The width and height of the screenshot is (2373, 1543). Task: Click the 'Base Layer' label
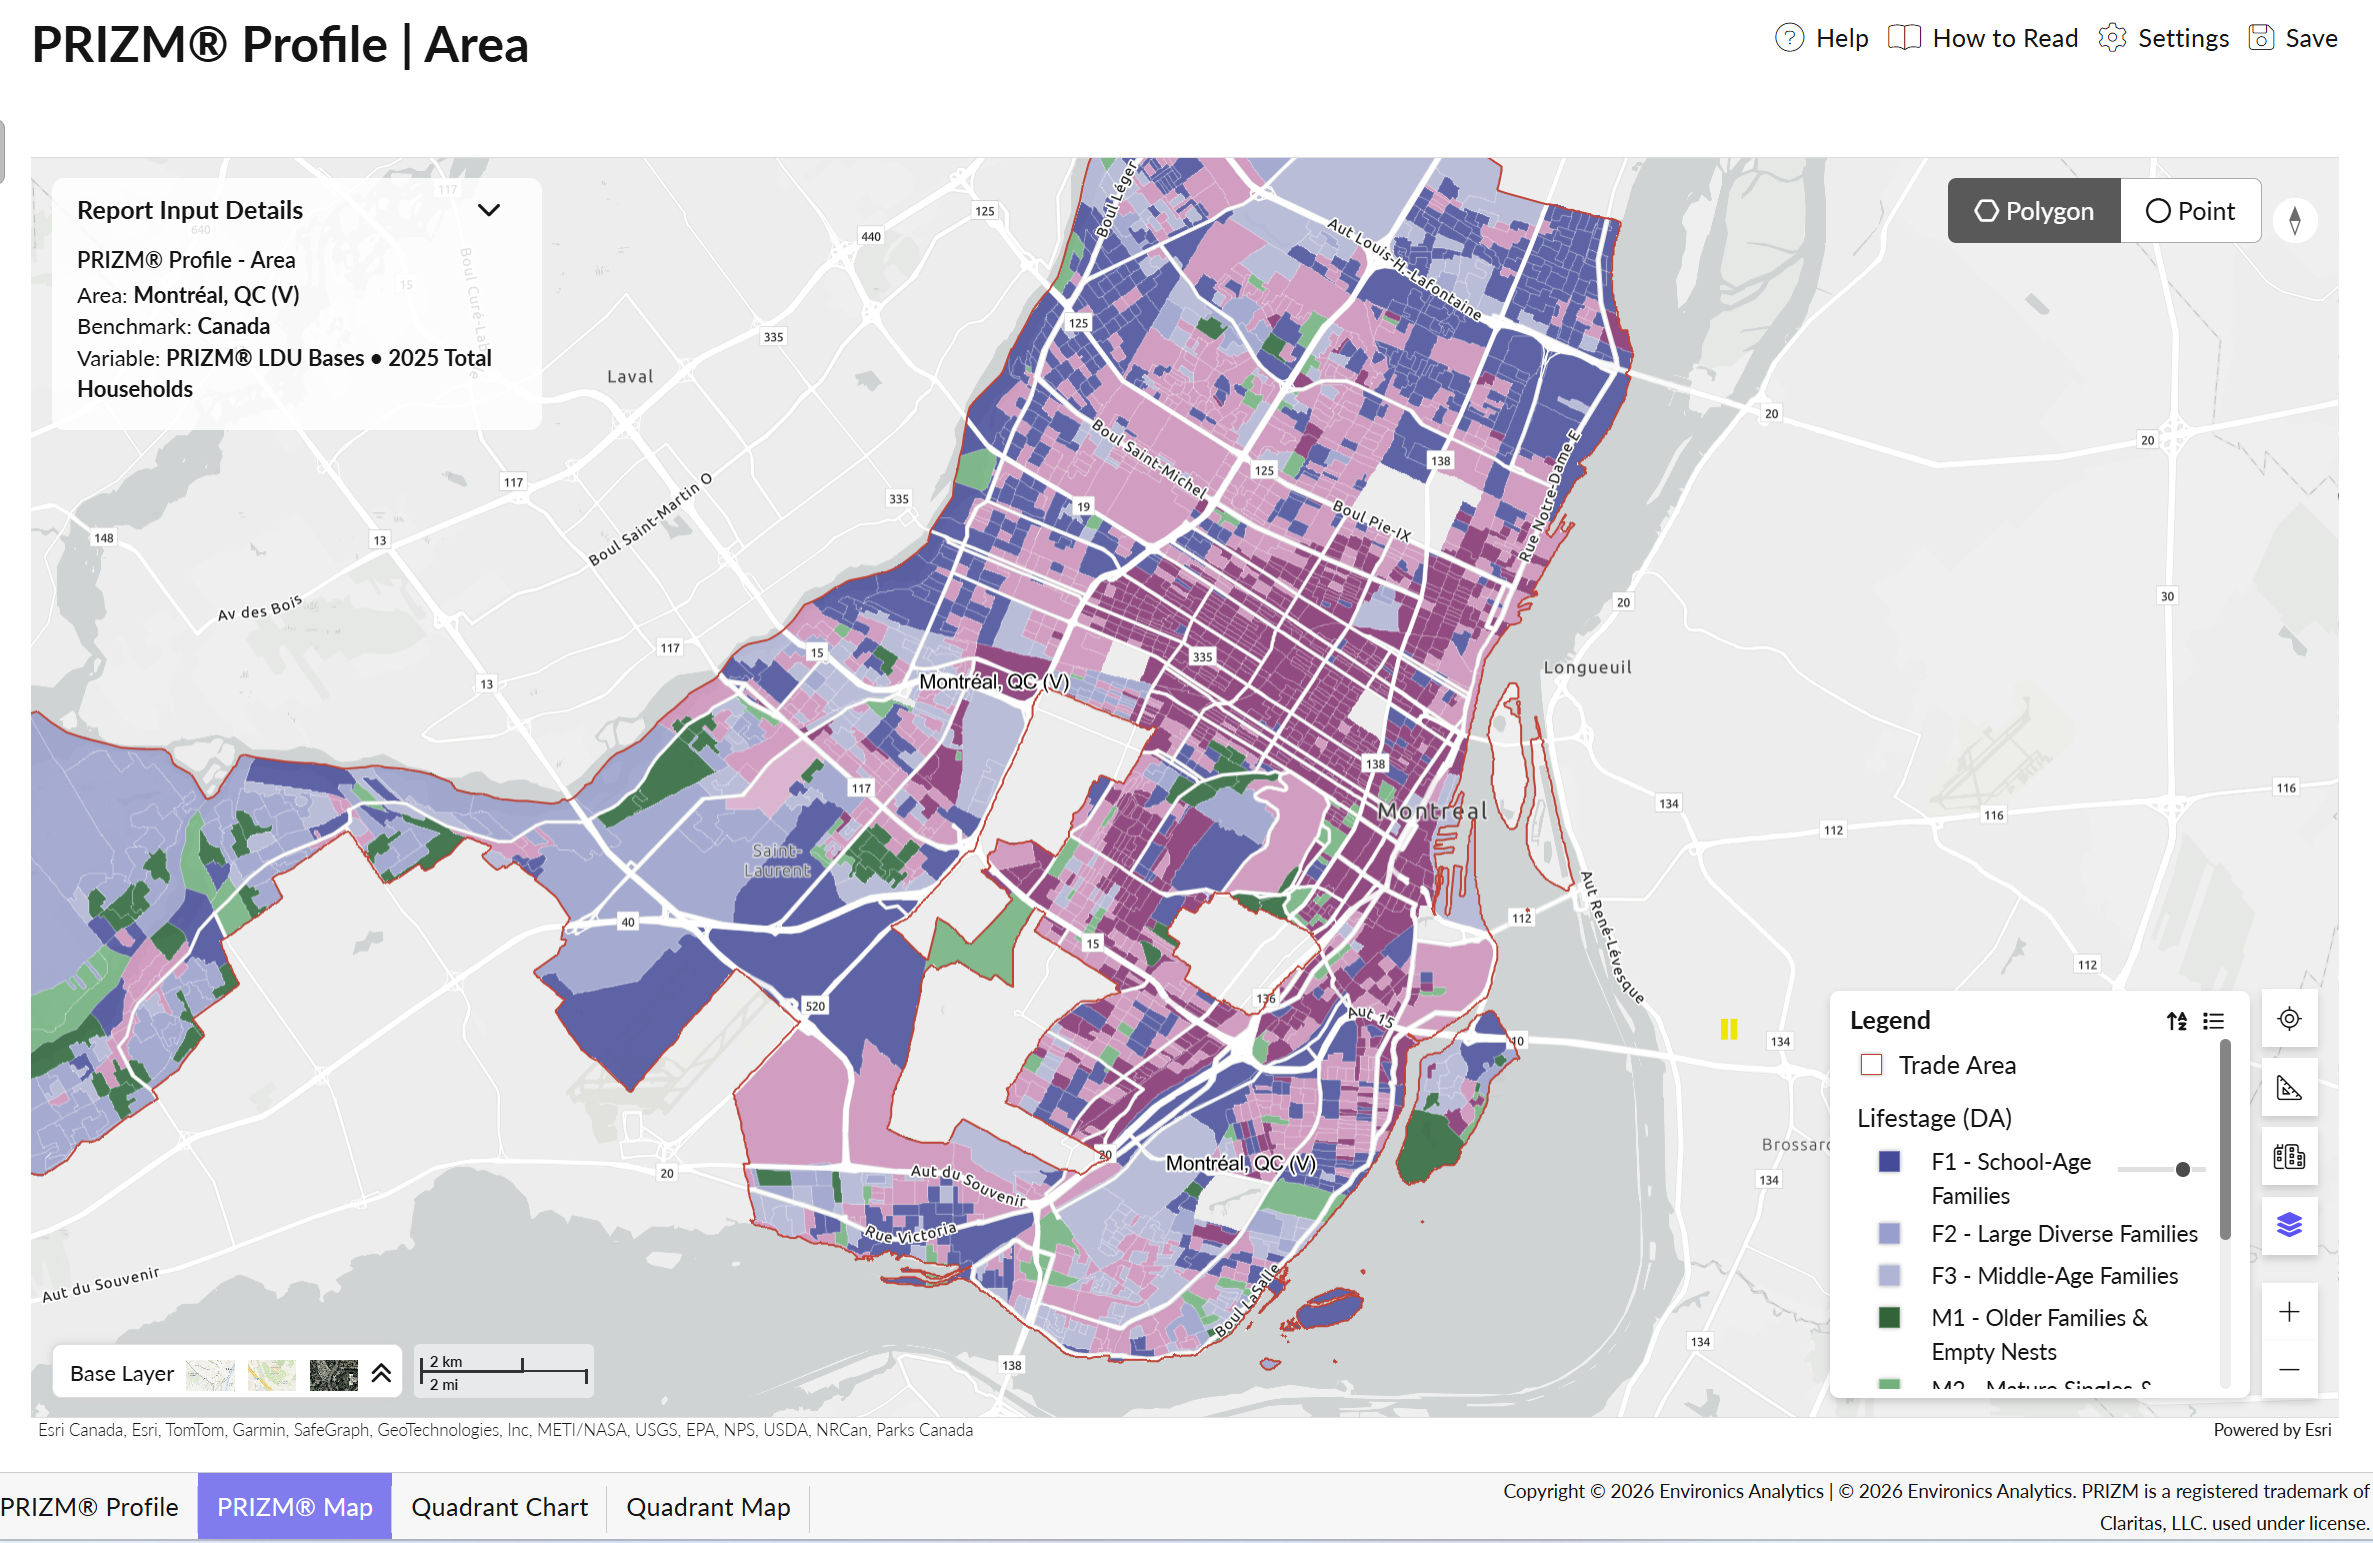pyautogui.click(x=122, y=1374)
